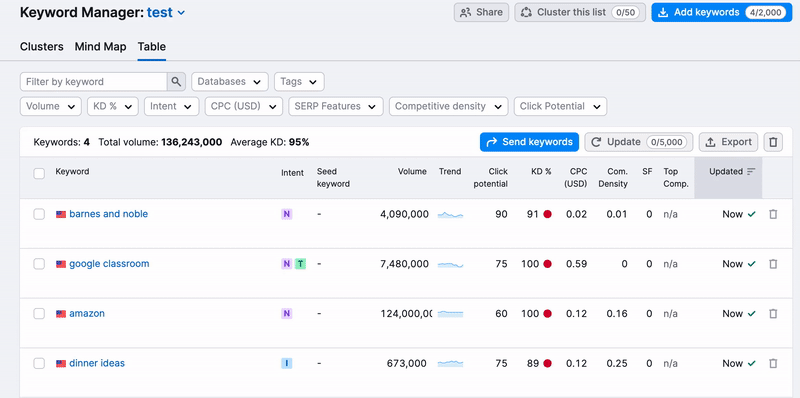This screenshot has height=398, width=800.
Task: Click the trend sparkline for google classroom
Action: click(451, 264)
